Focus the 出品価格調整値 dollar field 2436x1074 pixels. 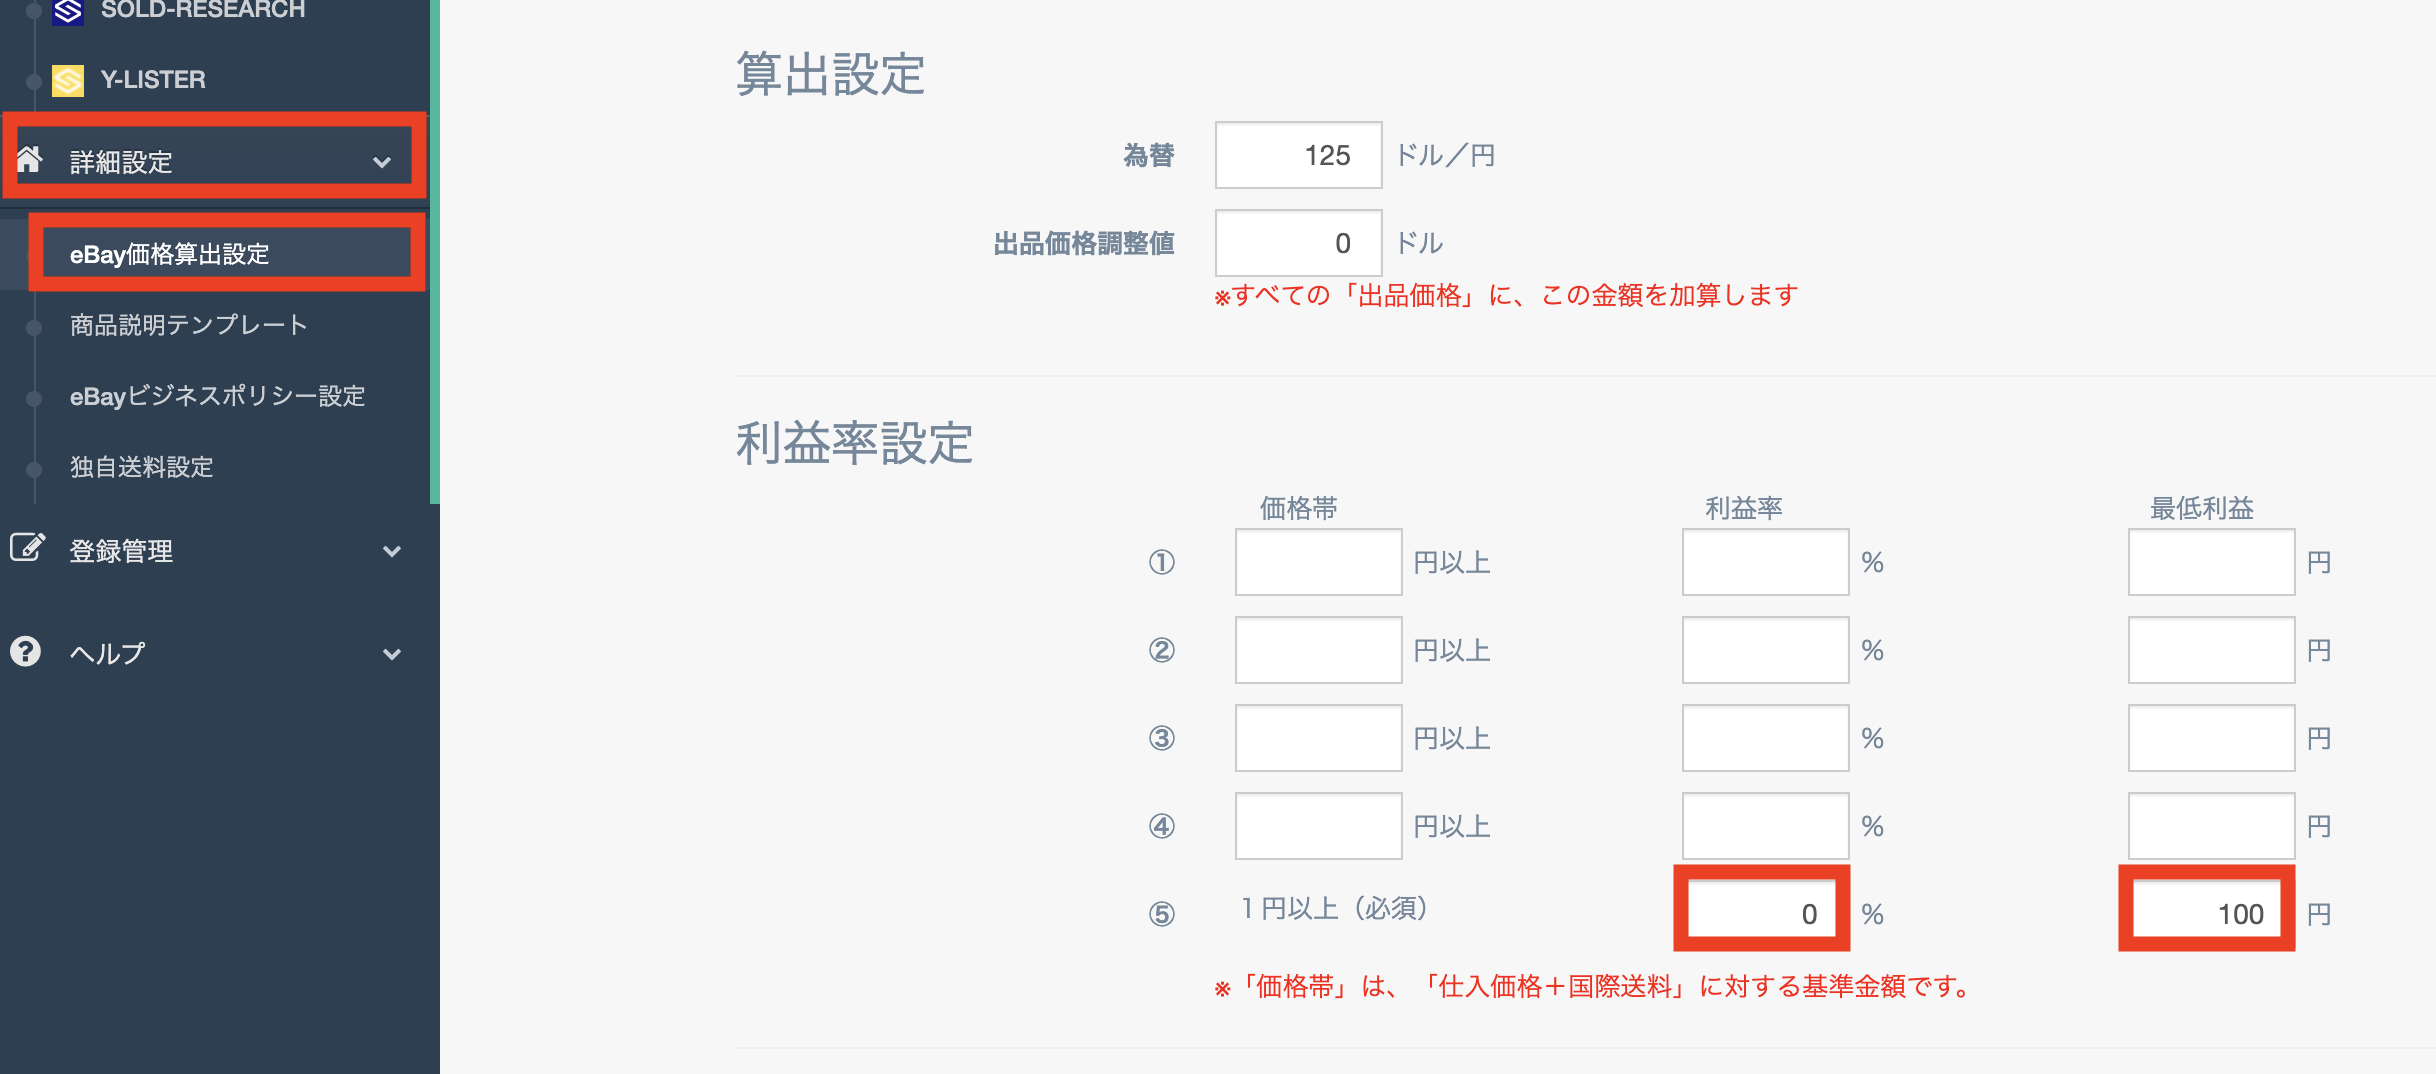click(1298, 243)
